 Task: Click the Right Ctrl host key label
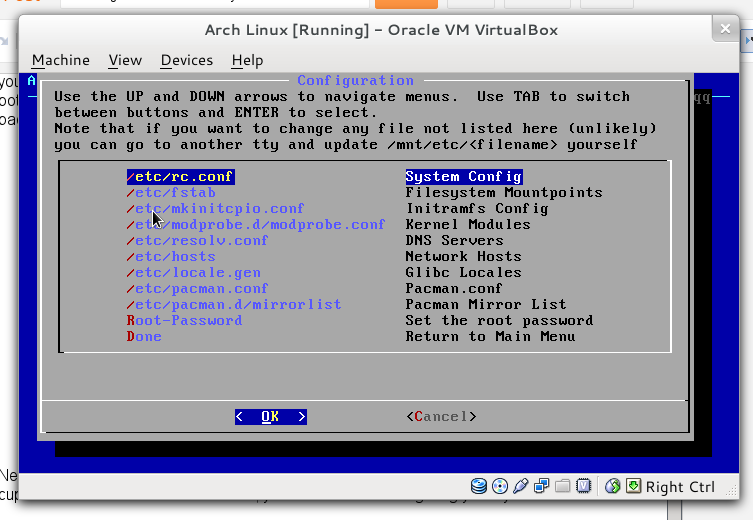click(x=680, y=487)
